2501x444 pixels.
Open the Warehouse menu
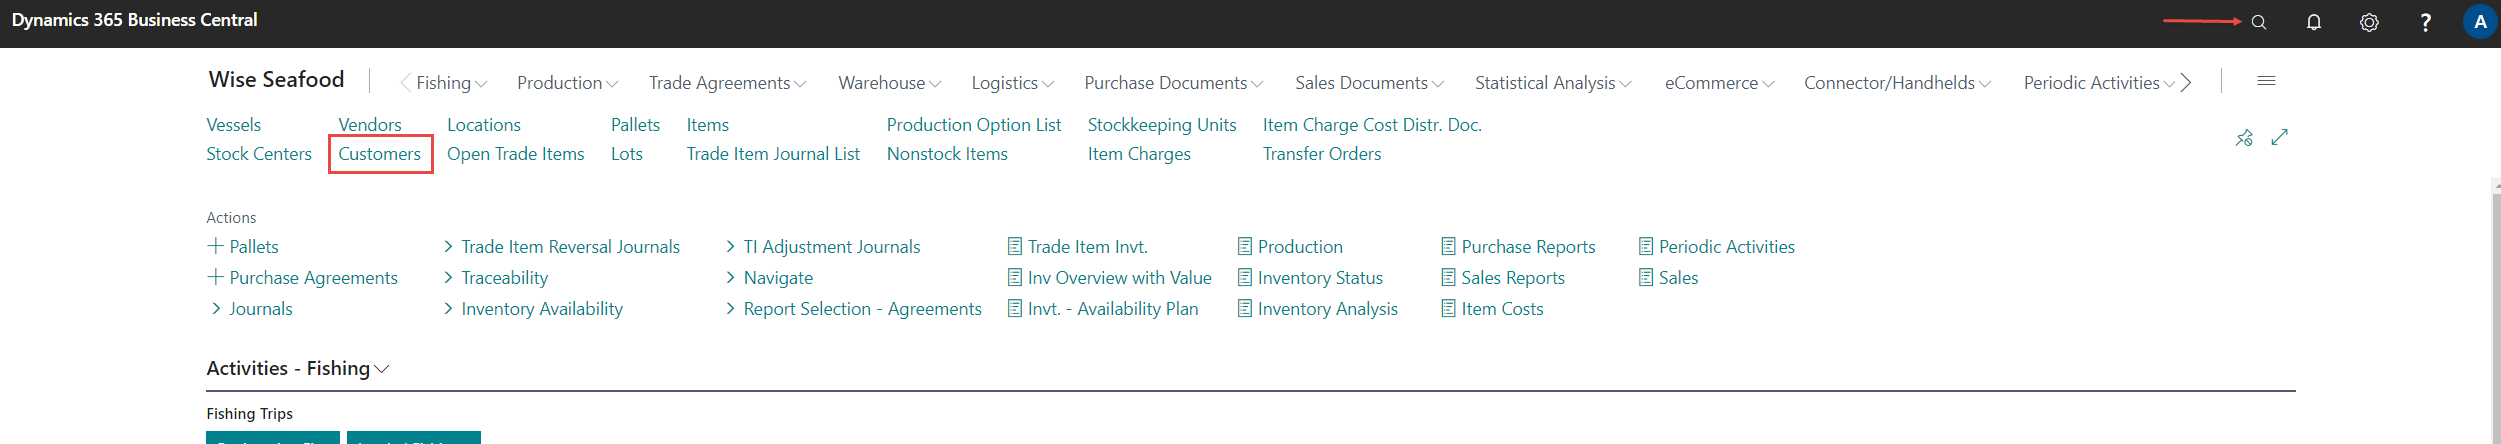point(889,83)
